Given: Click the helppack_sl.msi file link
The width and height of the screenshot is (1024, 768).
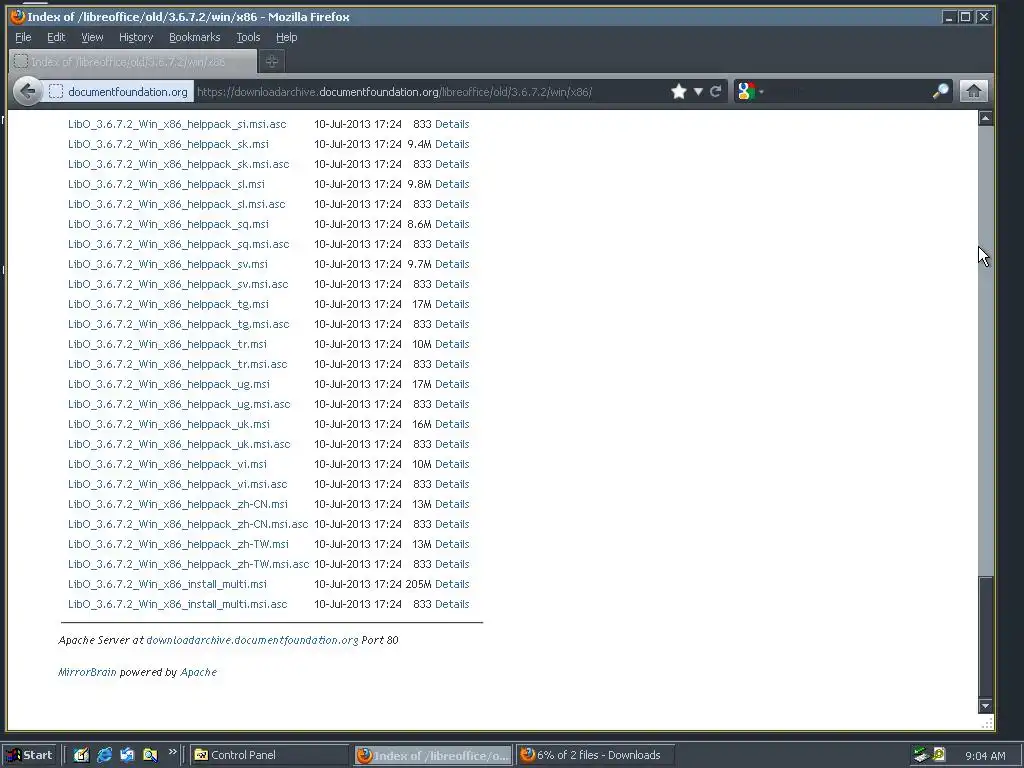Looking at the screenshot, I should pos(167,184).
